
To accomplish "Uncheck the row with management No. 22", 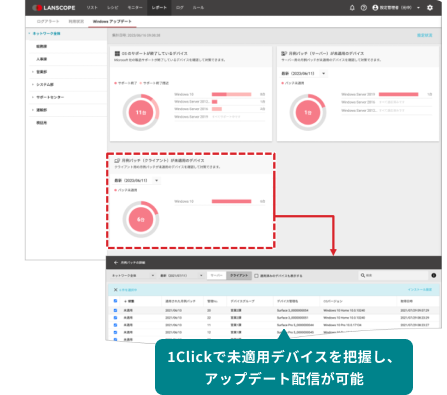I will 115,318.
